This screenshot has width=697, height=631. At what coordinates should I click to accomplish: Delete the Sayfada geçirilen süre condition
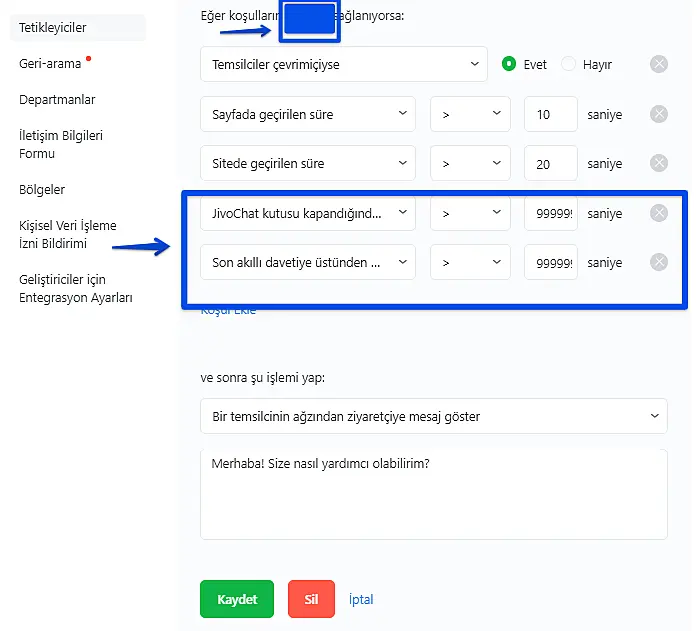pyautogui.click(x=659, y=114)
